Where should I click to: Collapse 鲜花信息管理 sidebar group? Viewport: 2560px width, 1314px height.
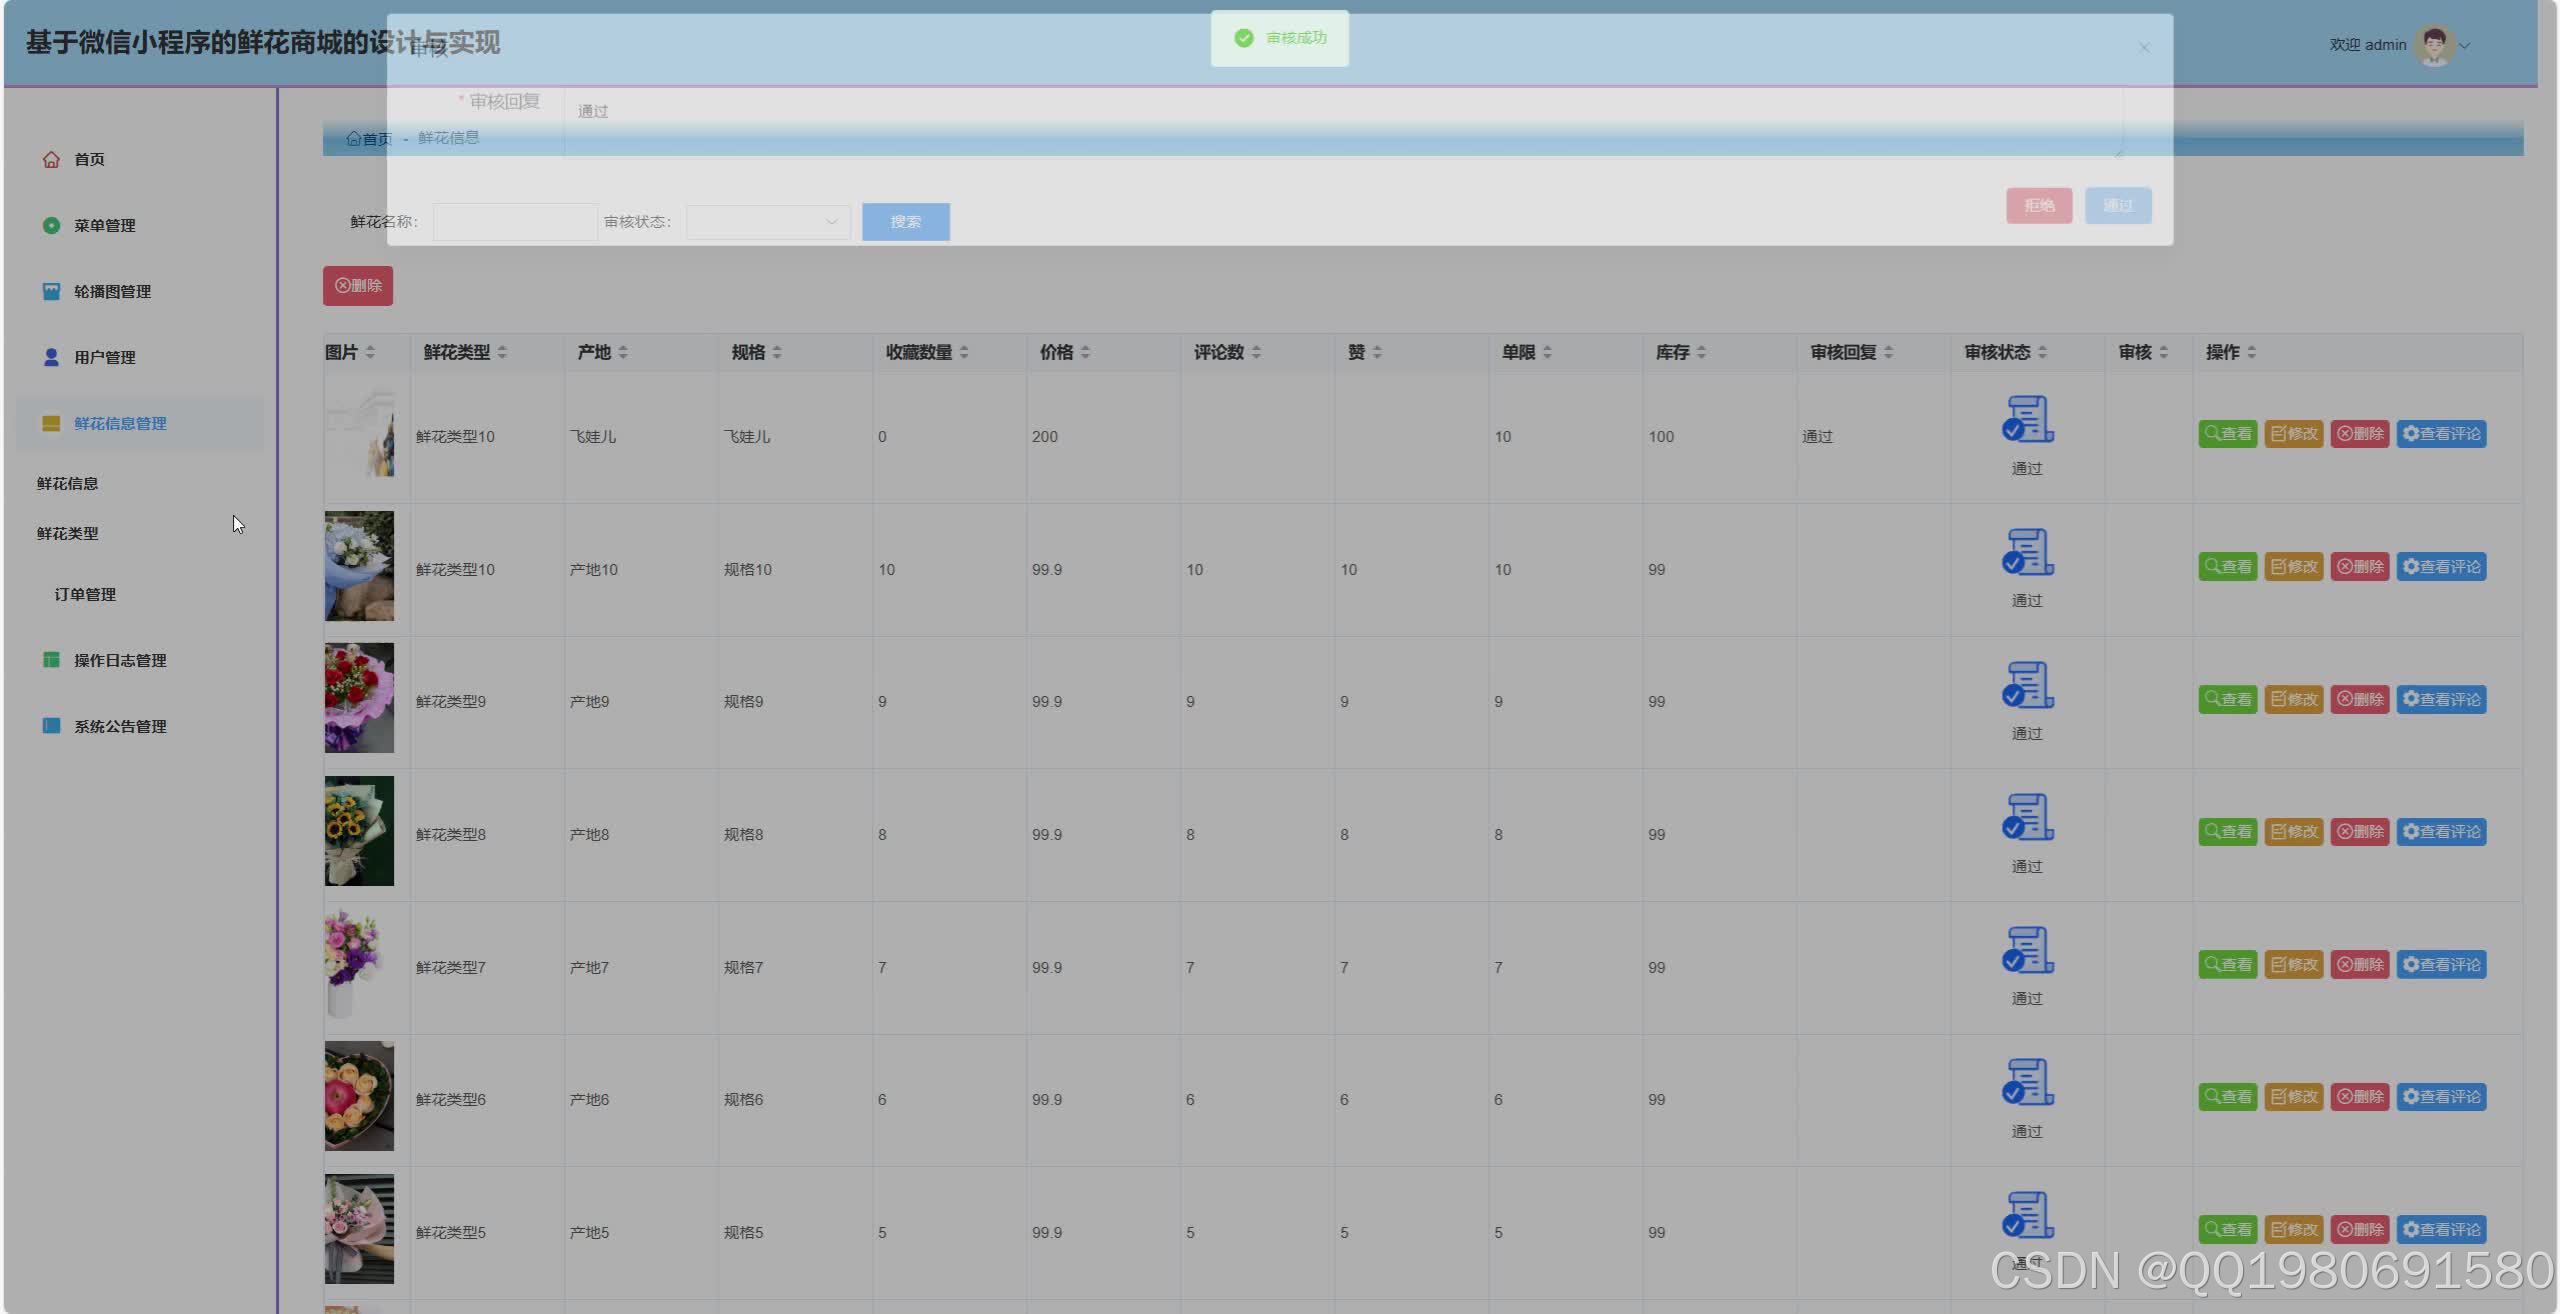(x=120, y=423)
